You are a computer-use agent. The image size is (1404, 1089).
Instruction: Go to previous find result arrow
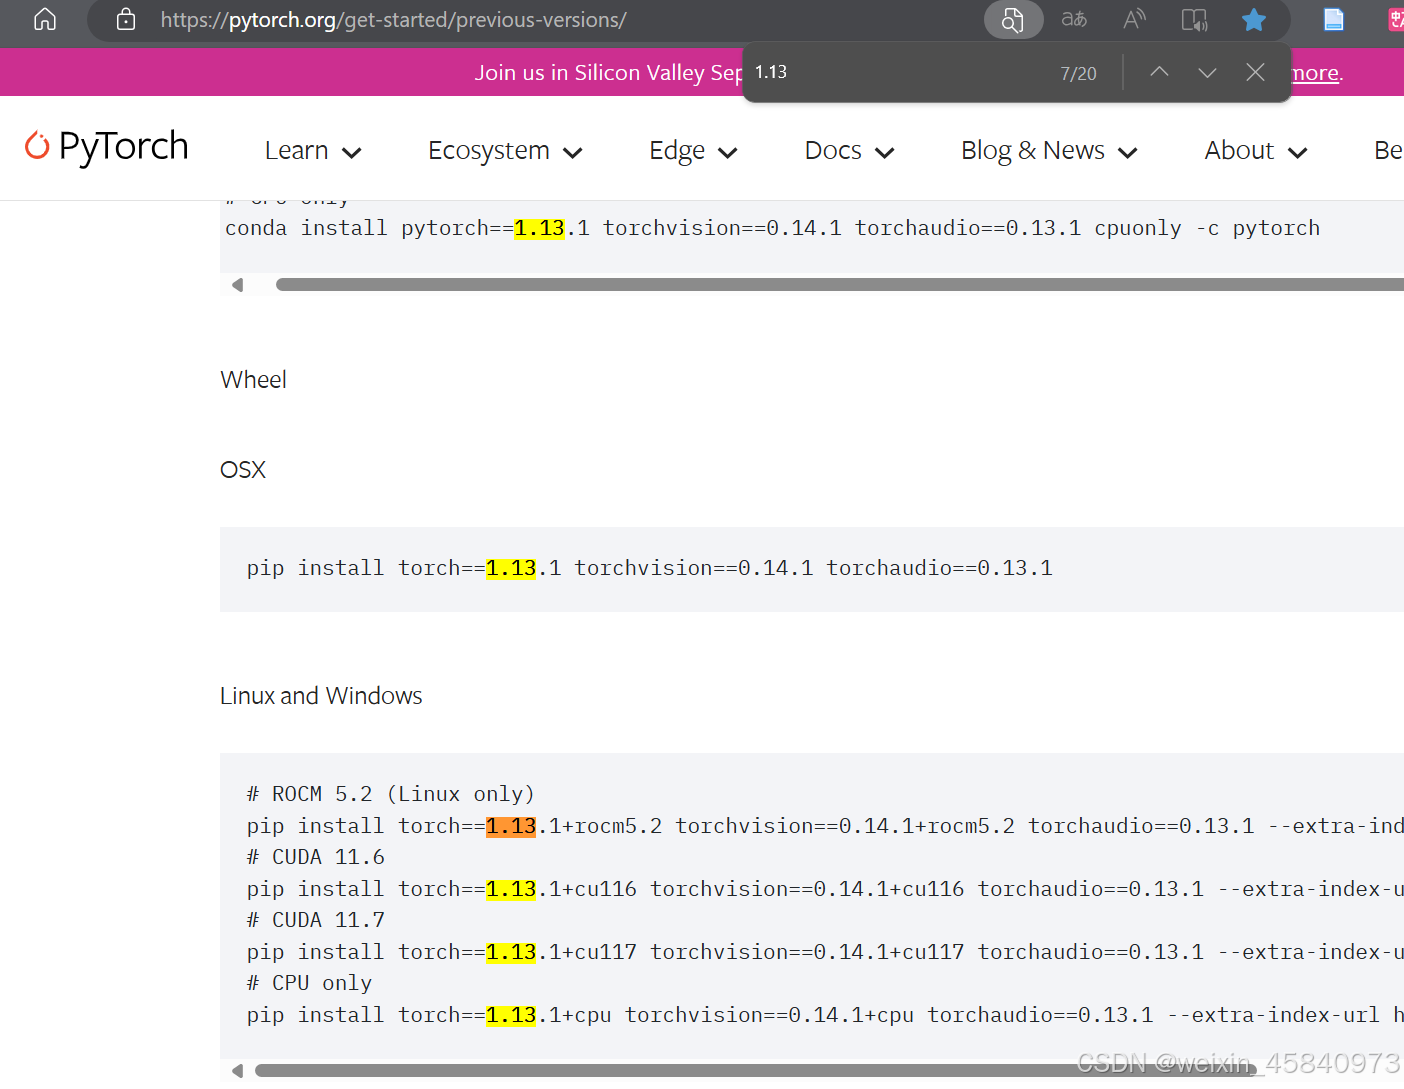click(x=1159, y=72)
